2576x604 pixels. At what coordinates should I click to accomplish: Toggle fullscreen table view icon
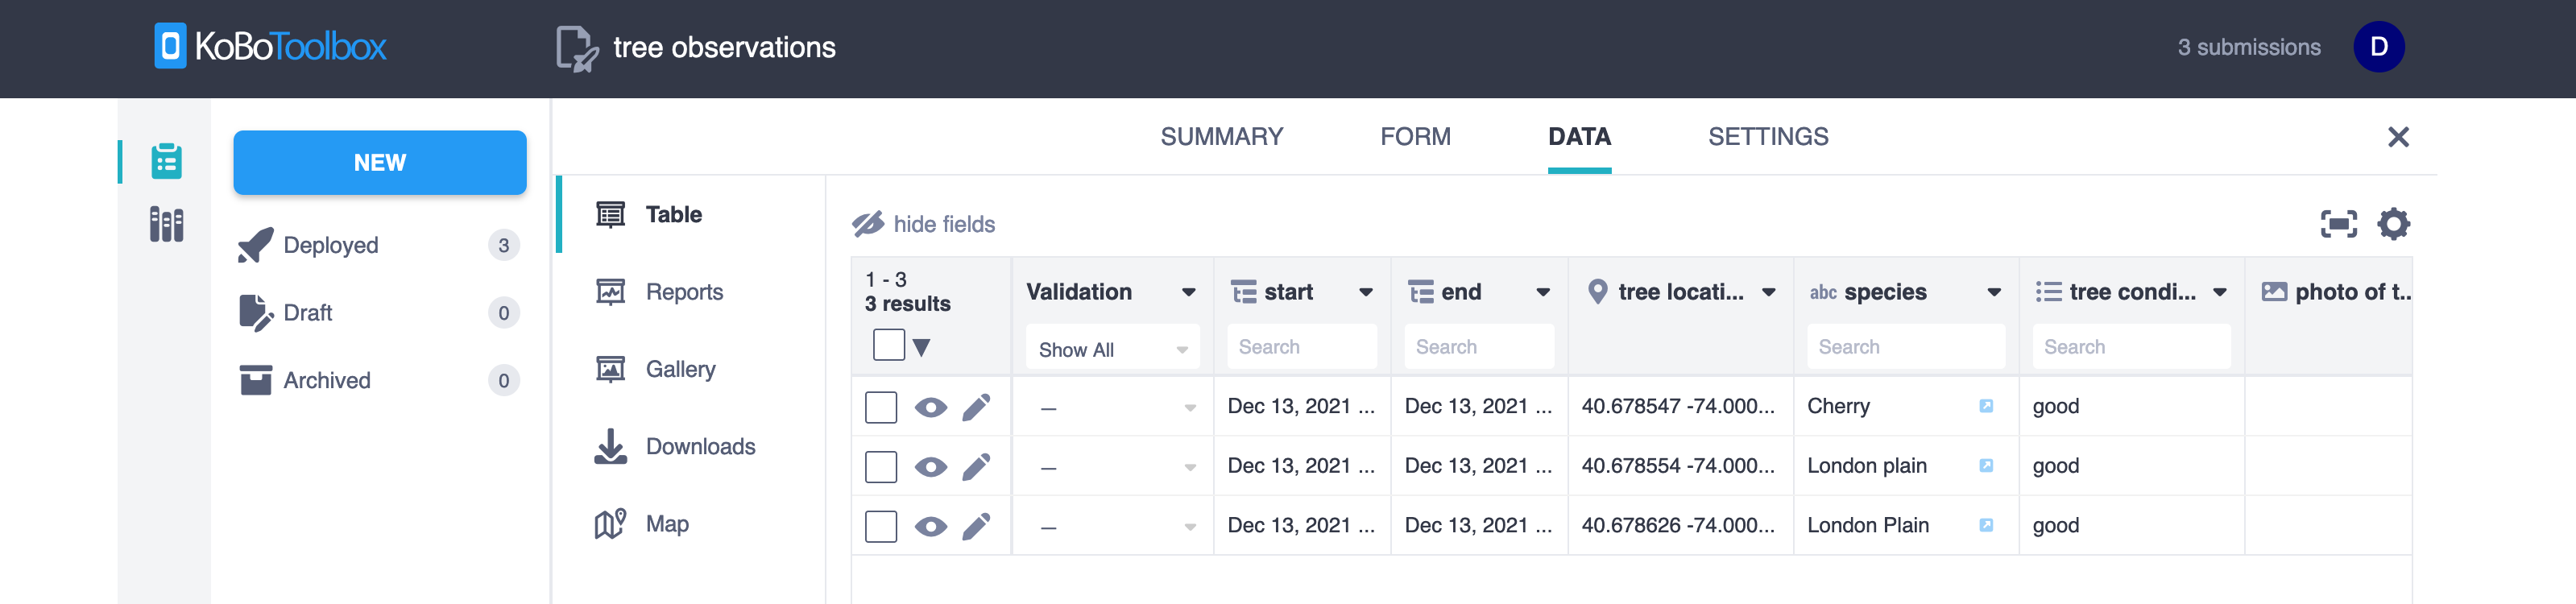[x=2338, y=224]
